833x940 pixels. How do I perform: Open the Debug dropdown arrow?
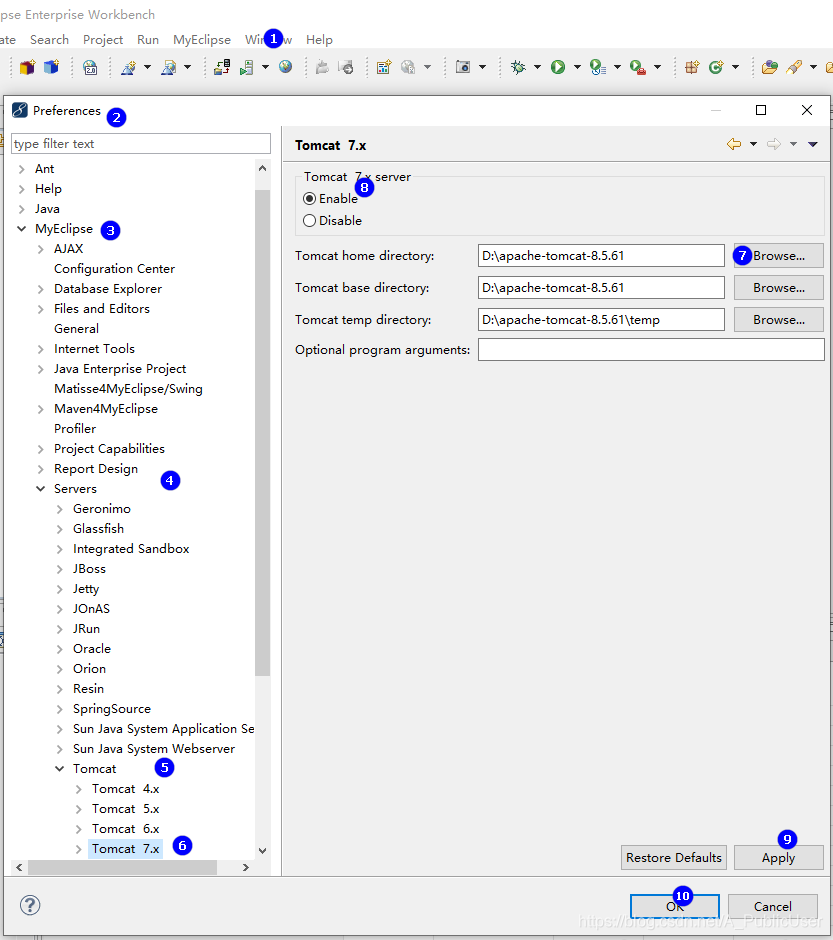(537, 67)
